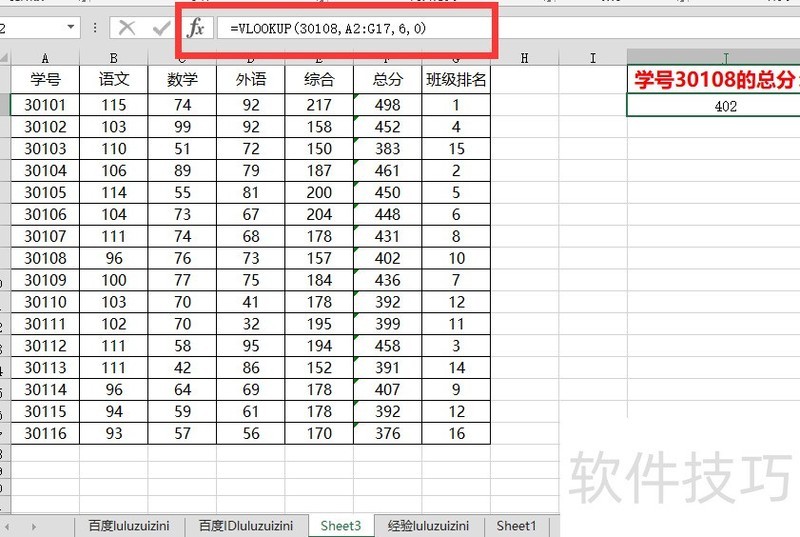Select the cell with student ID 30108
This screenshot has width=800, height=537.
pyautogui.click(x=45, y=258)
